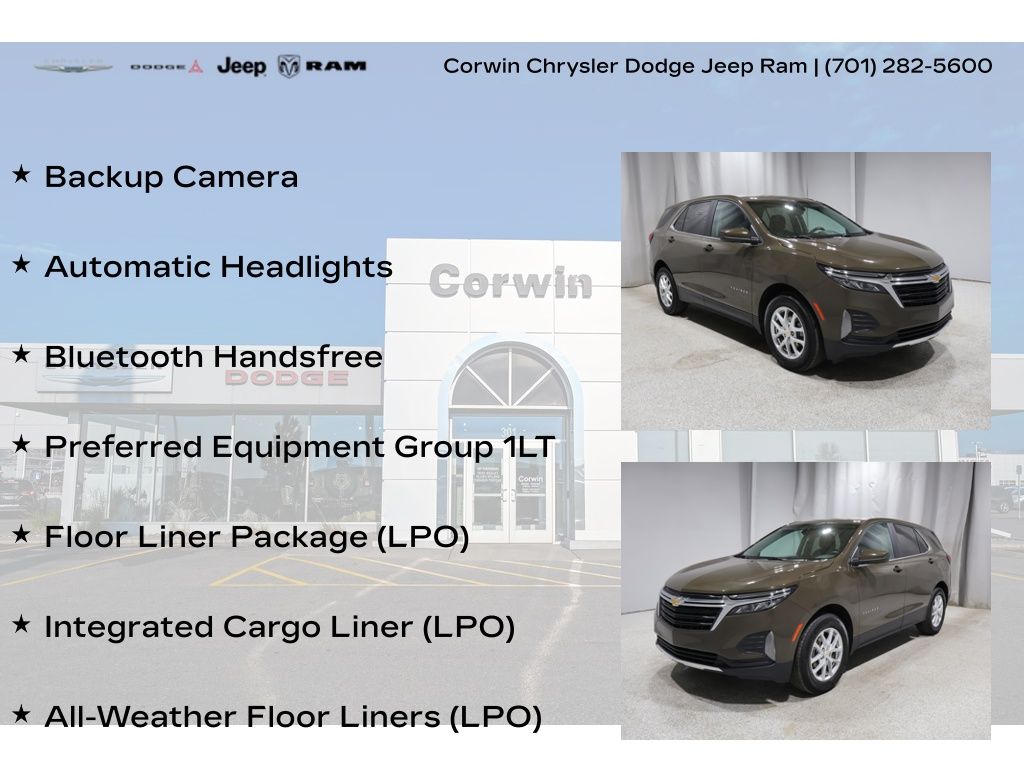Select the 'Bluetooth Handsfree' feature text
The image size is (1024, 768).
(214, 357)
